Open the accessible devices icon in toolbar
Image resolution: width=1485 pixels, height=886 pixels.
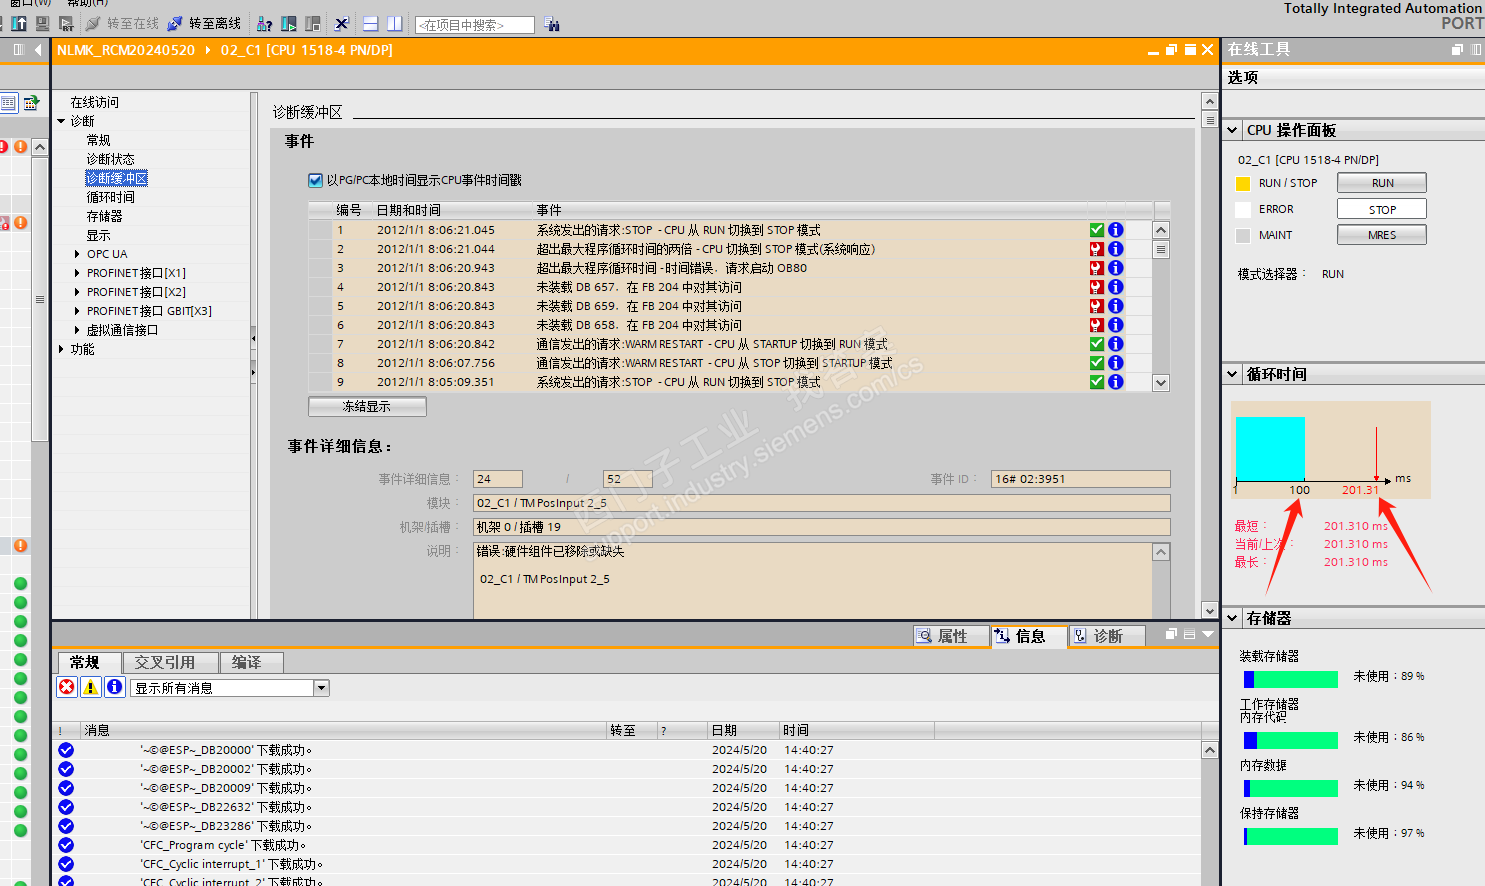coord(264,23)
